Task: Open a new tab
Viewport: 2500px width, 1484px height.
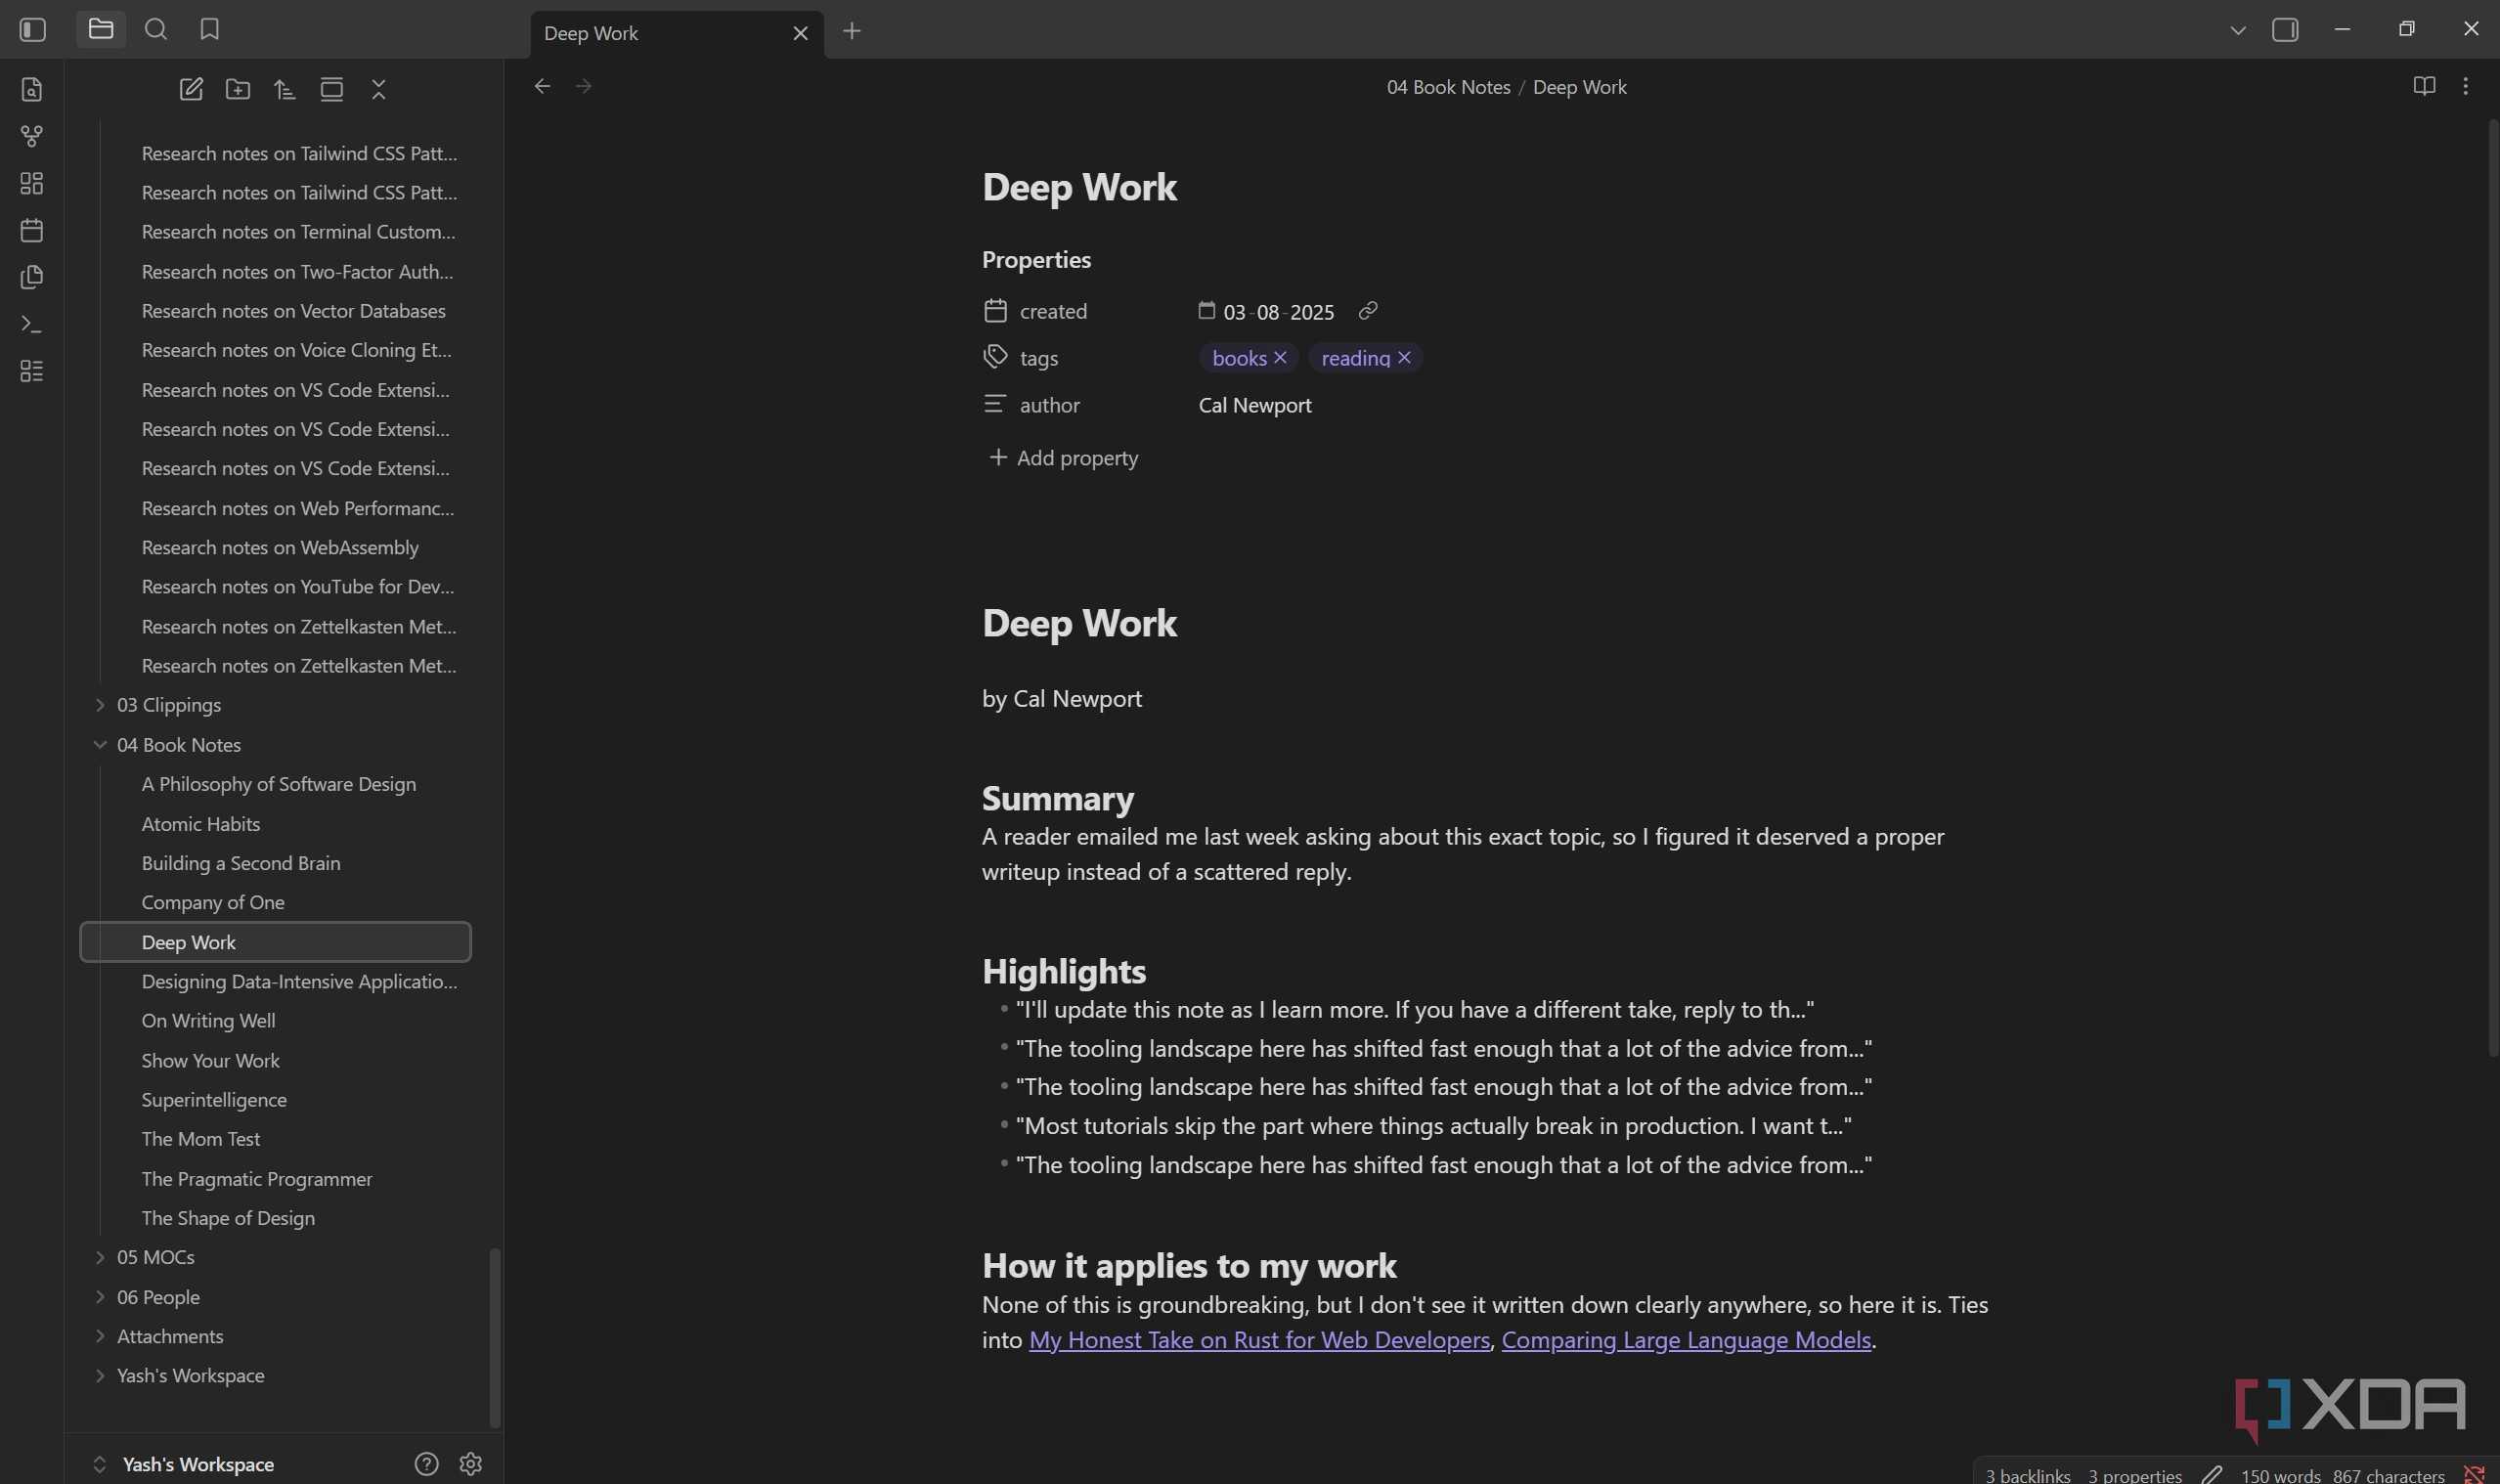Action: click(x=852, y=31)
